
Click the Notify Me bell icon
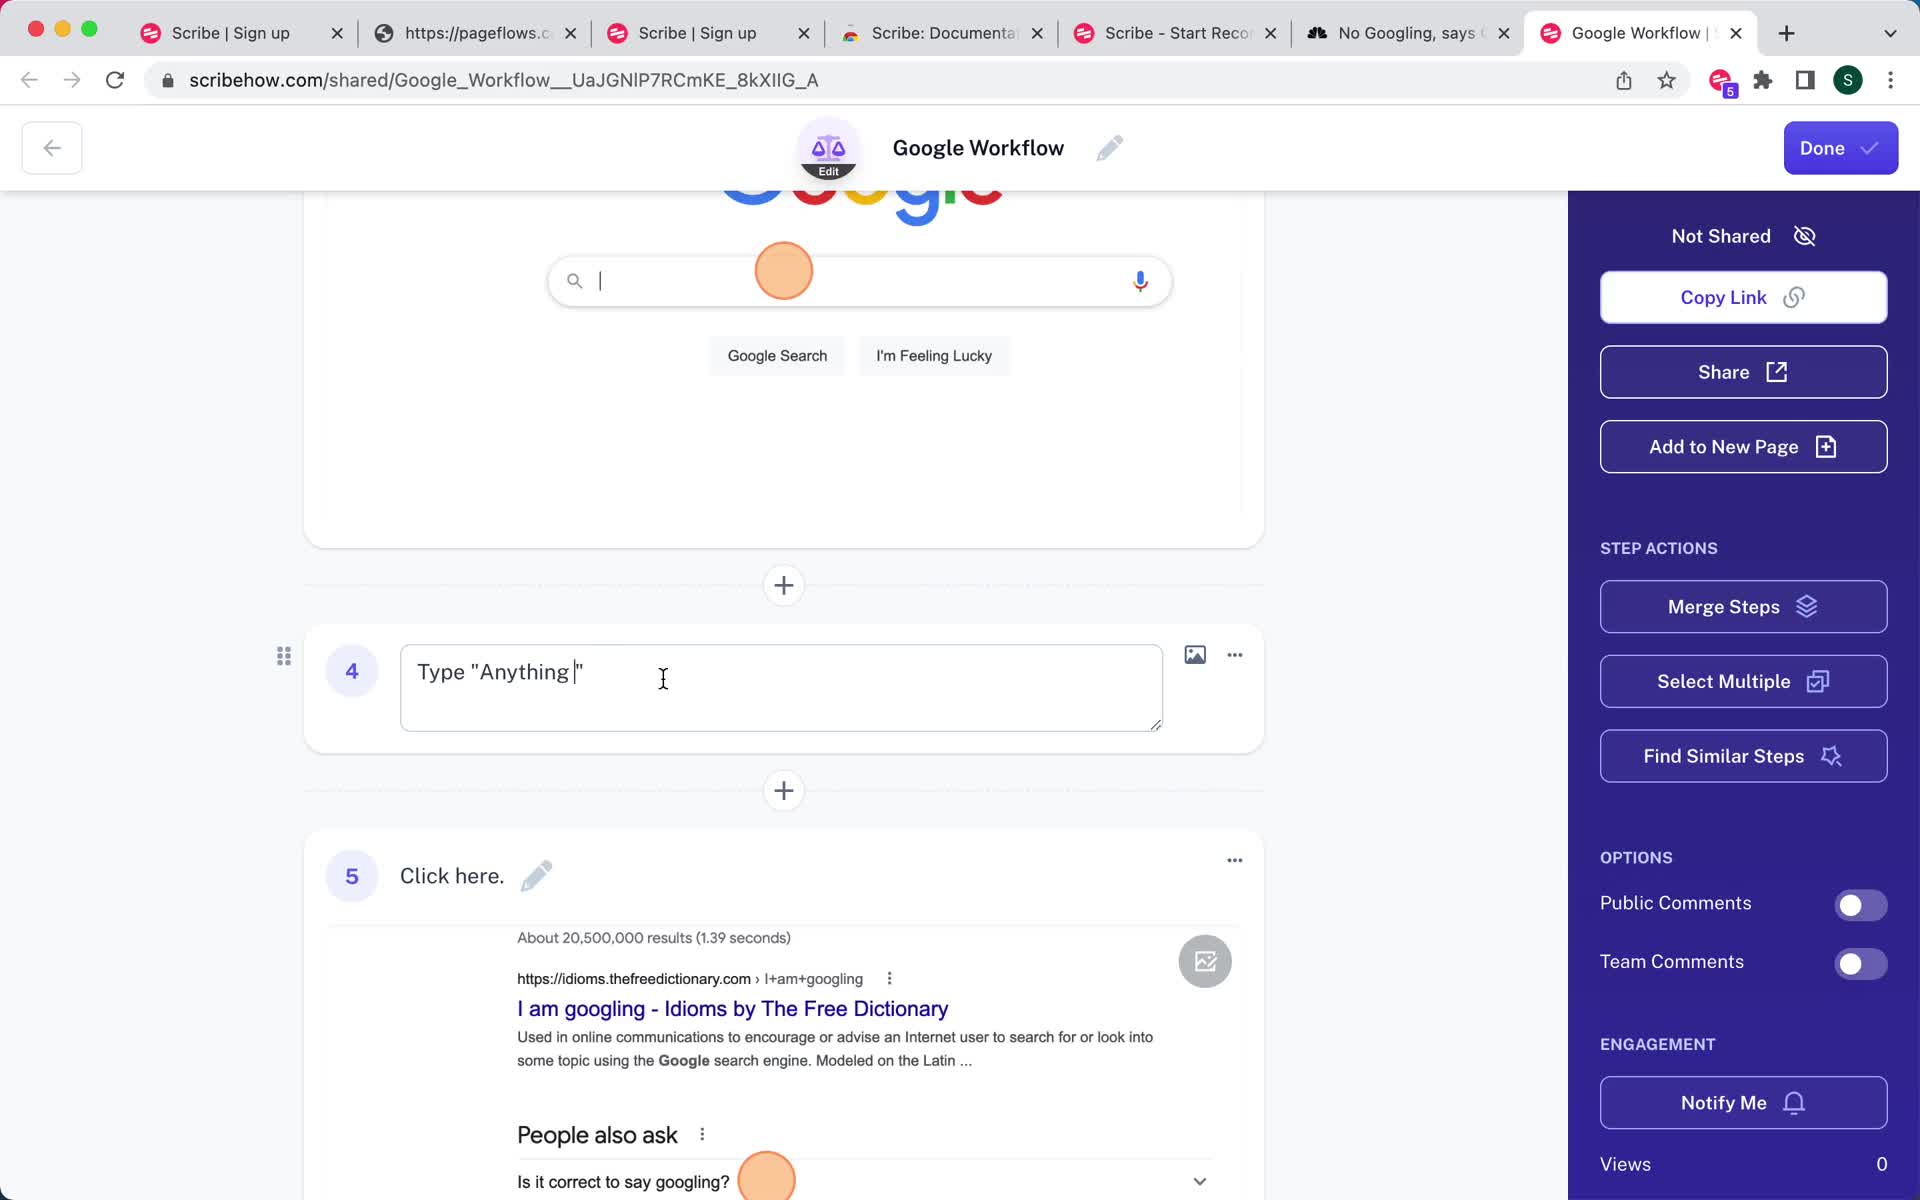(1796, 1103)
